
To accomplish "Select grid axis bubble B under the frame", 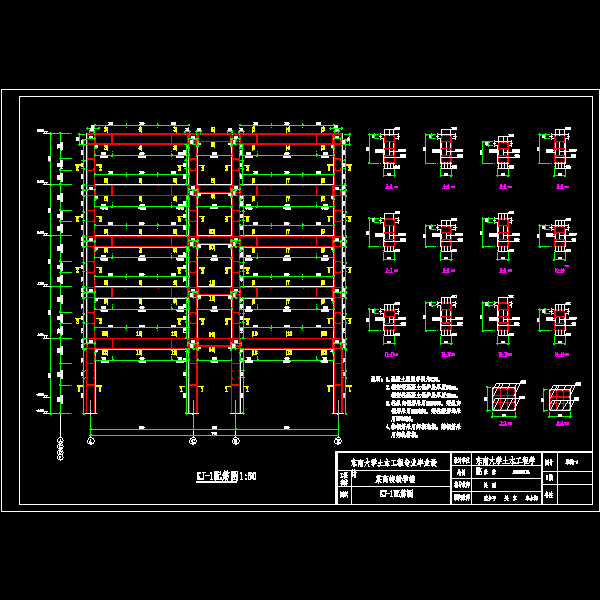I will 192,440.
